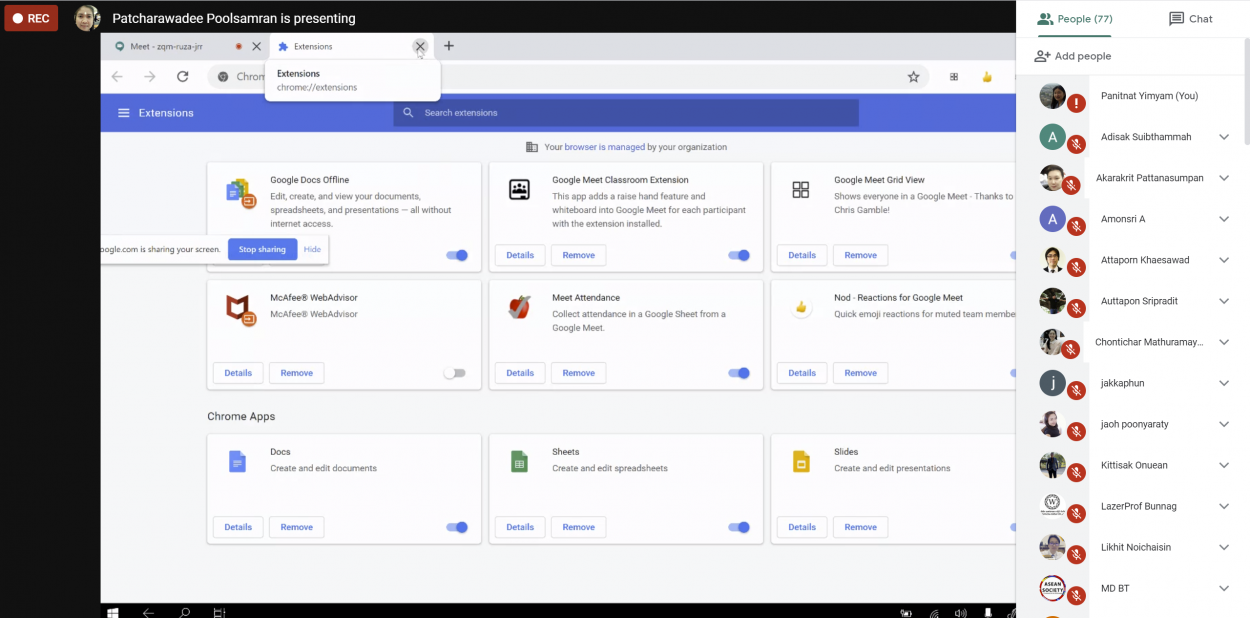The height and width of the screenshot is (618, 1250).
Task: Bookmark the page with the star icon
Action: pyautogui.click(x=913, y=77)
